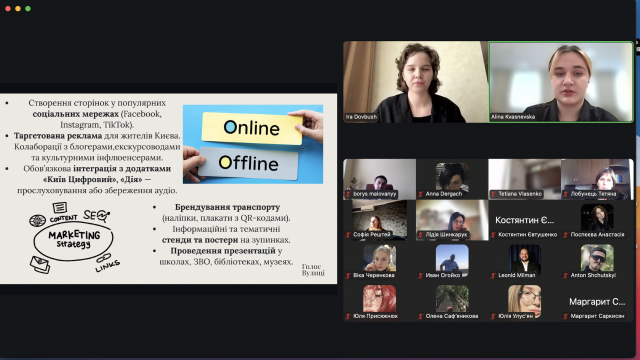
Task: Click Олена Саф'янникова's bridge profile picture
Action: (452, 298)
